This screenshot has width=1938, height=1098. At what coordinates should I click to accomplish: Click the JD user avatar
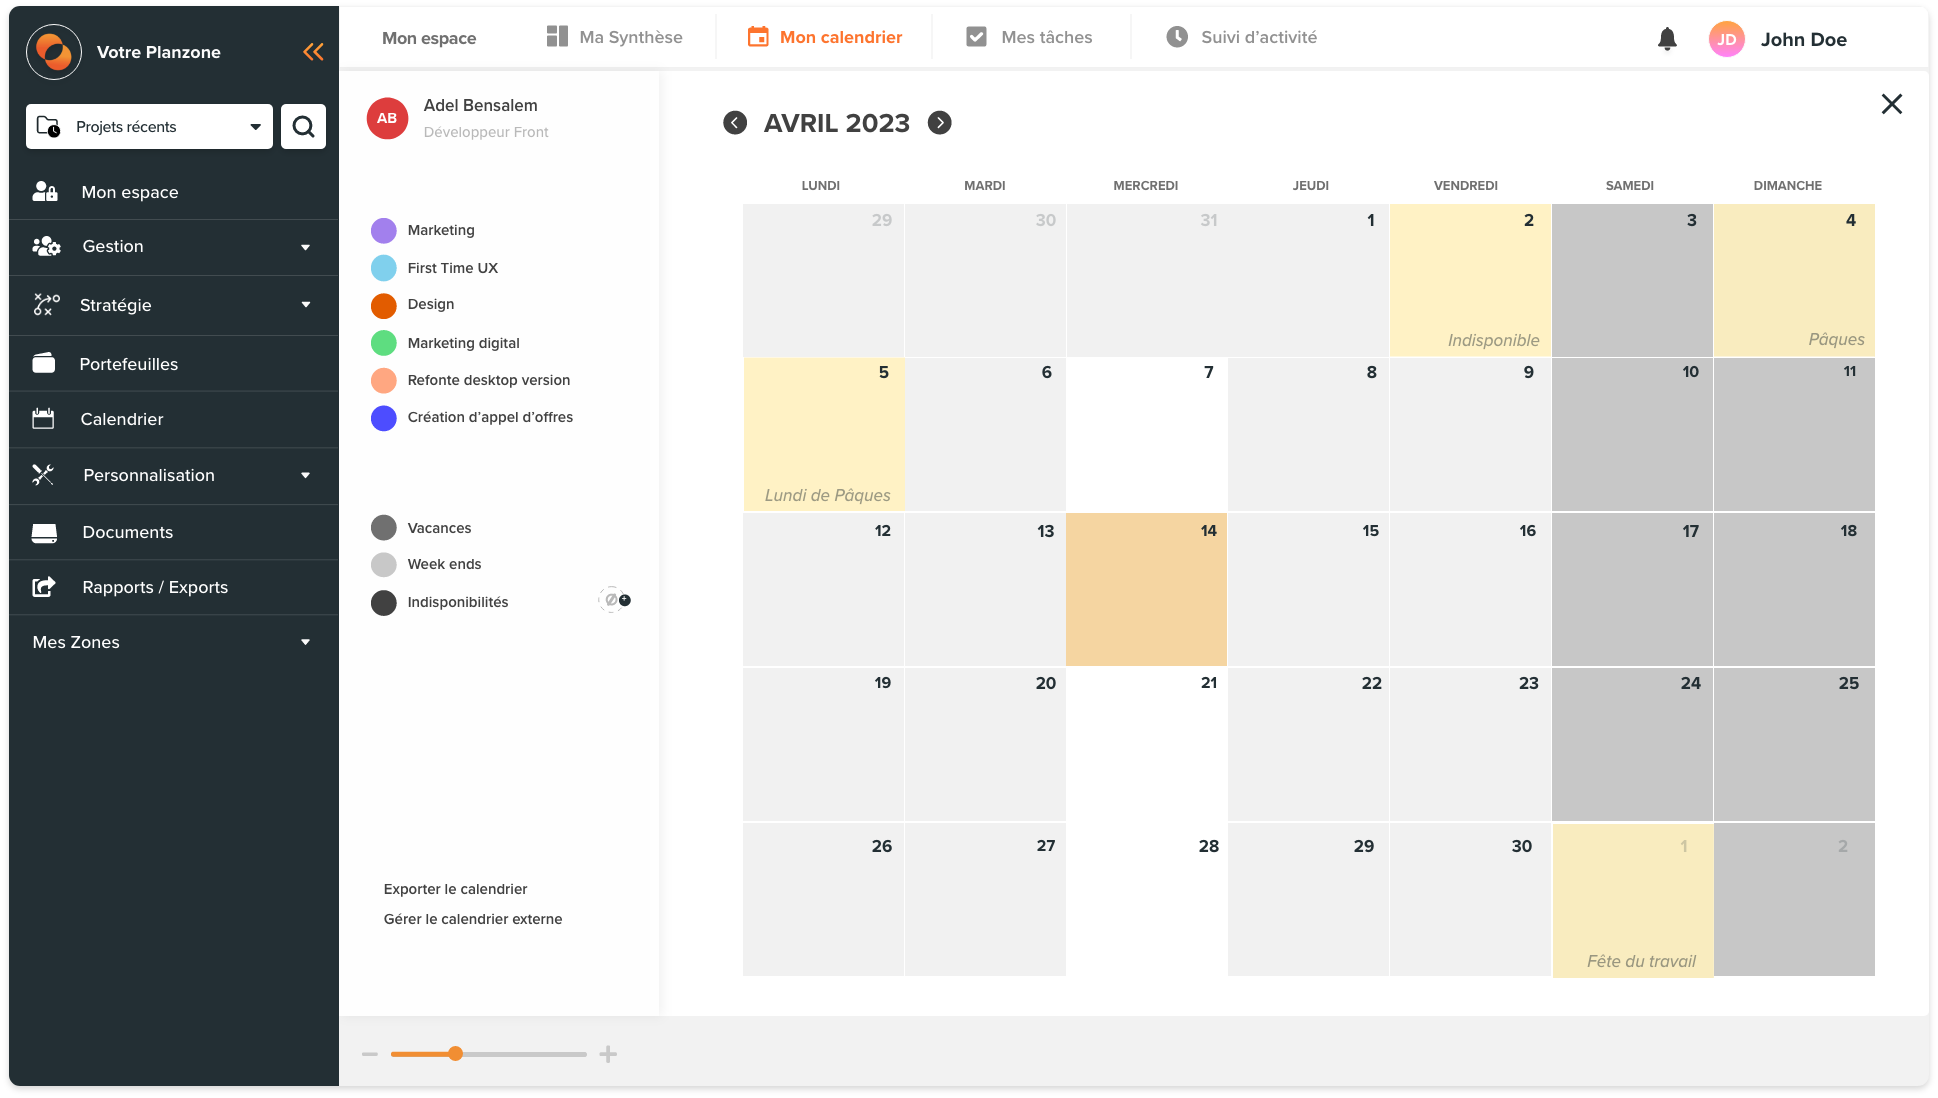[1727, 39]
